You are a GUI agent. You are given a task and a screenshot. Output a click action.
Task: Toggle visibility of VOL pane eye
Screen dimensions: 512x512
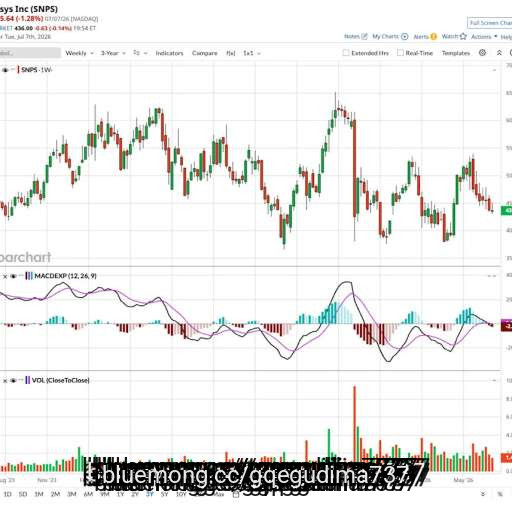tap(13, 380)
